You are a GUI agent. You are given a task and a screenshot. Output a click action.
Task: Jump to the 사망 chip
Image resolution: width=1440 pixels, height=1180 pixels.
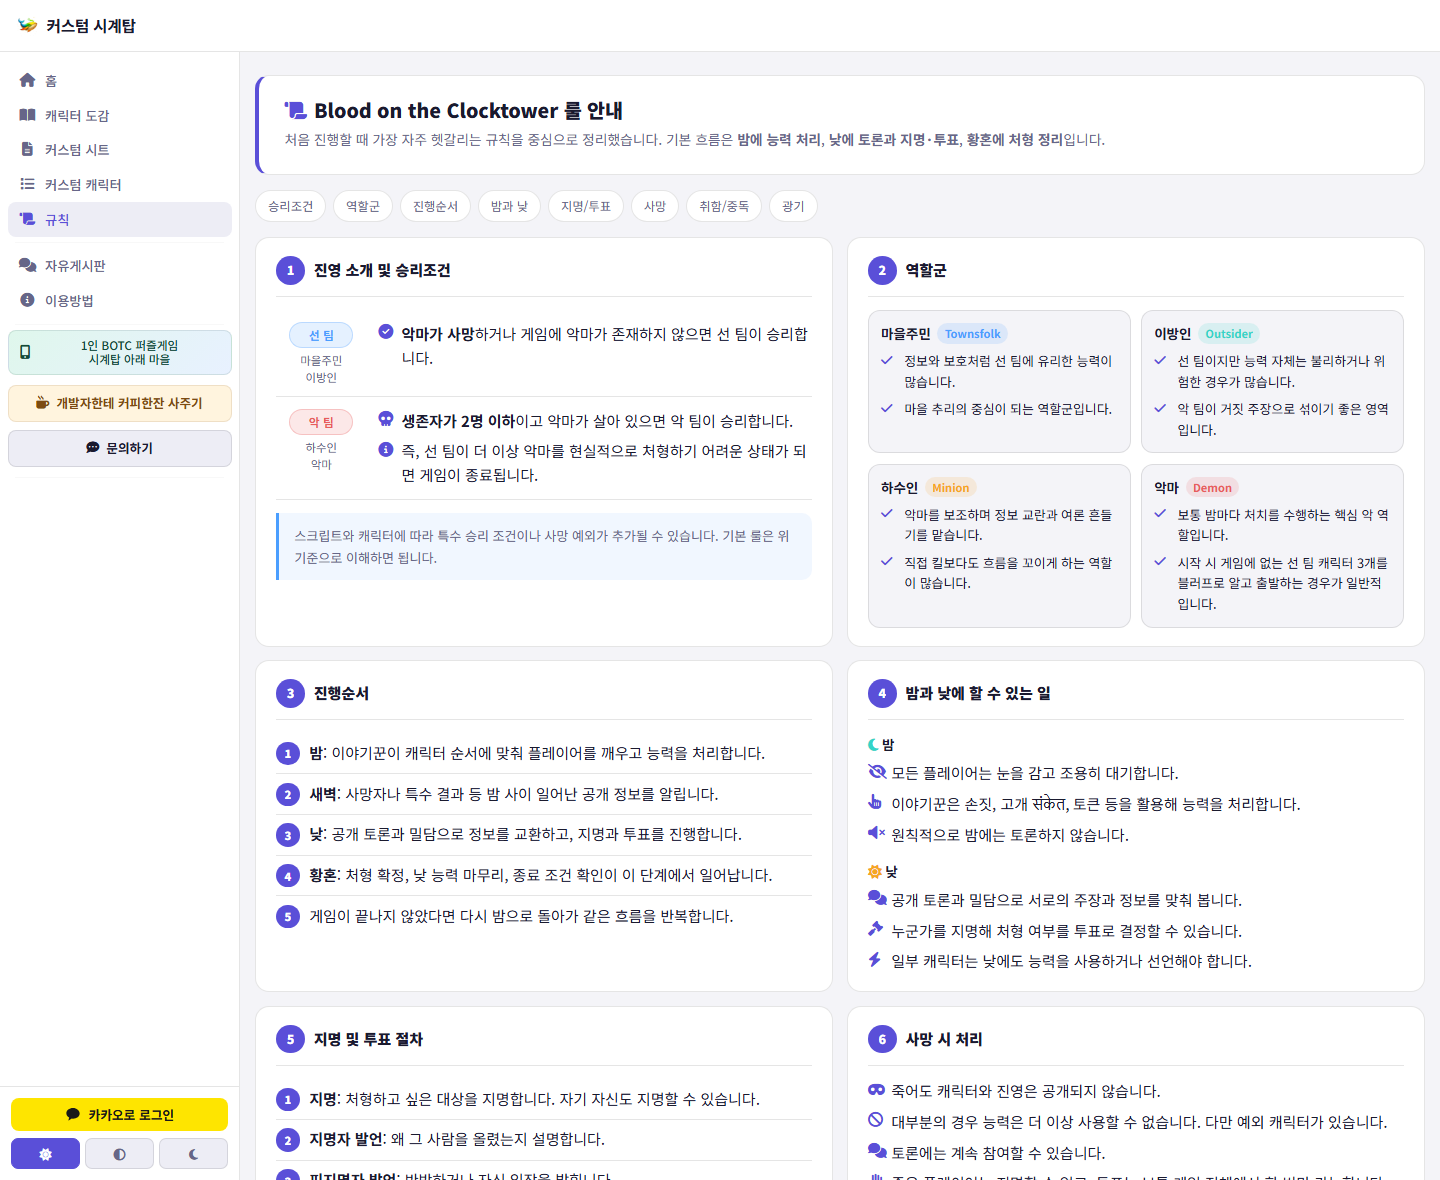pyautogui.click(x=655, y=206)
